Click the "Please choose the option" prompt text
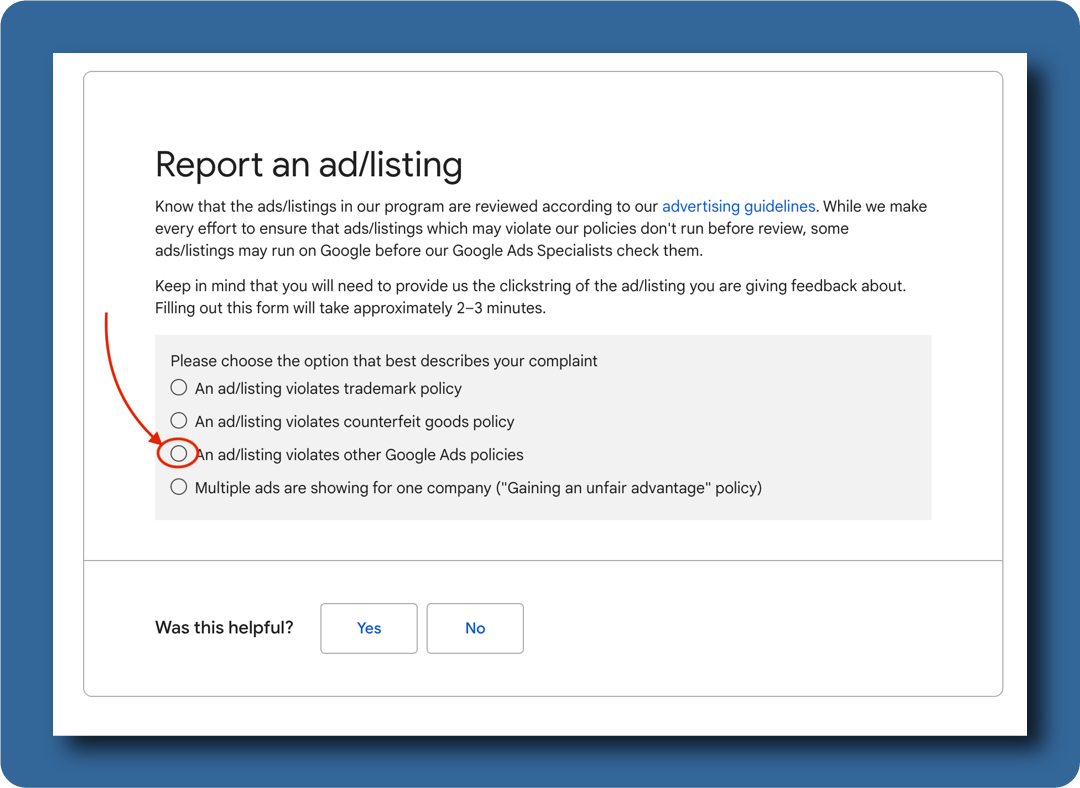This screenshot has height=788, width=1080. [x=383, y=361]
